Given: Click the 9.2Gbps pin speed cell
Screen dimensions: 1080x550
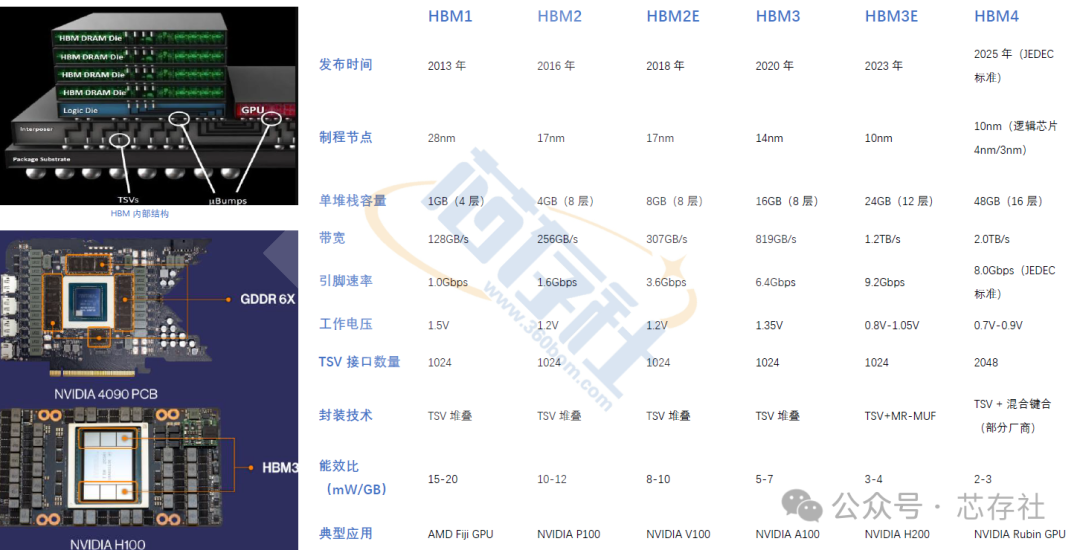Looking at the screenshot, I should [885, 282].
